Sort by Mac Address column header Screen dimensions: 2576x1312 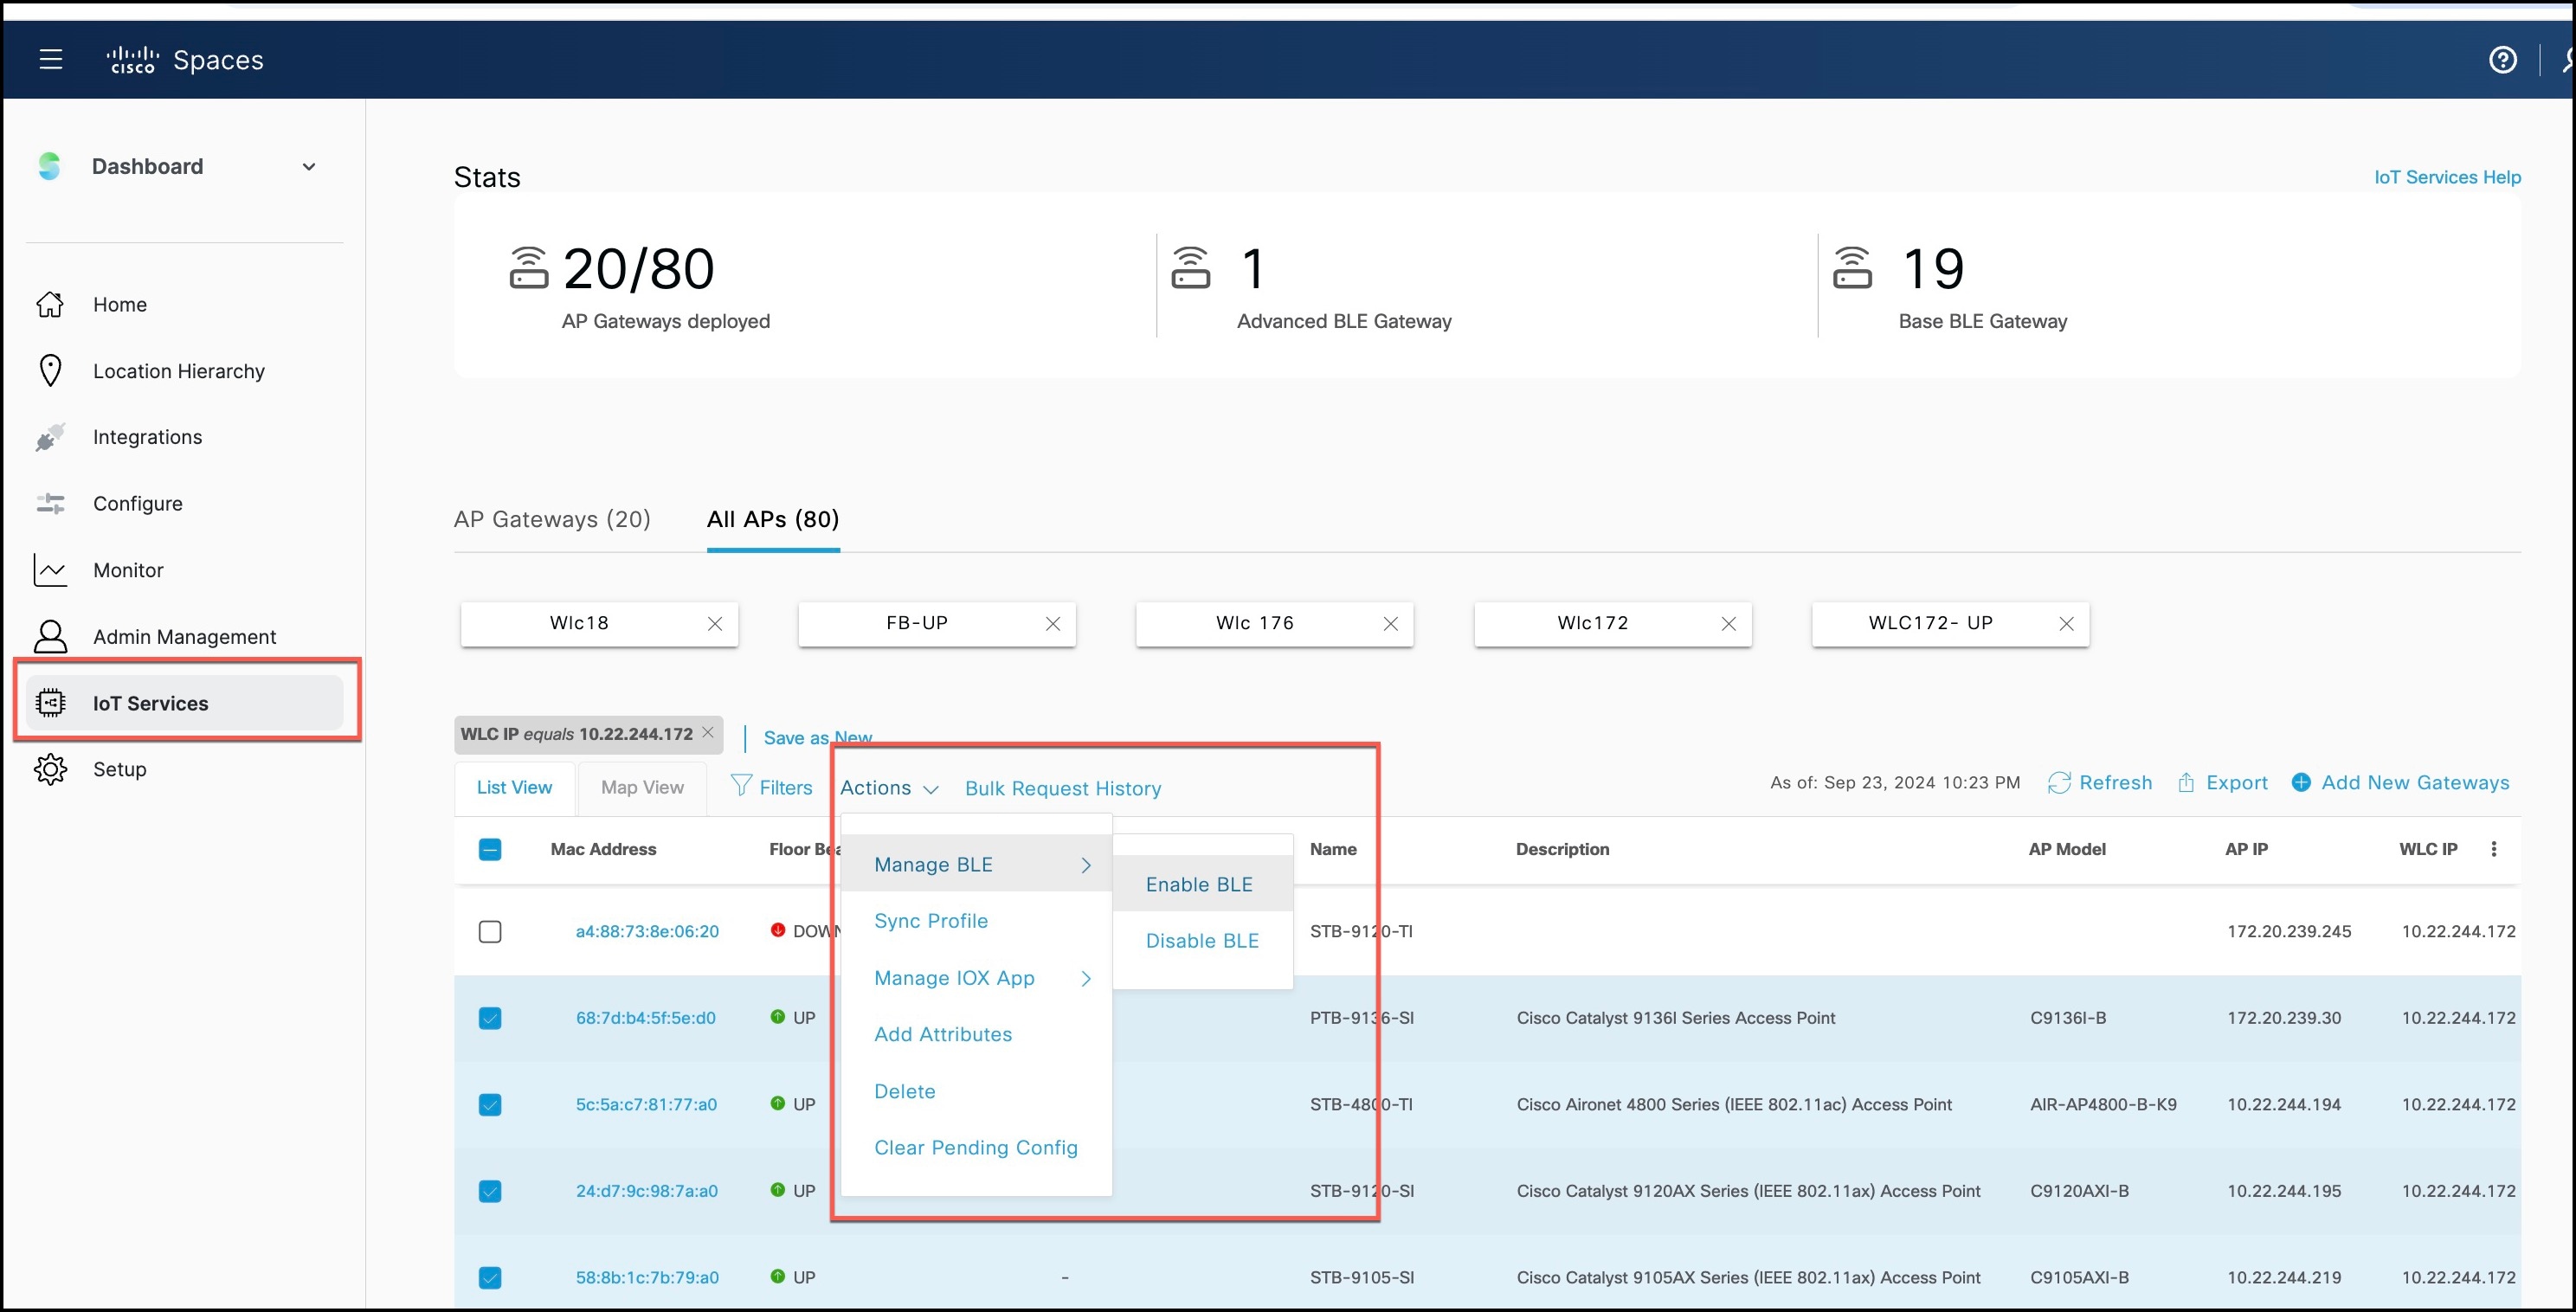click(603, 849)
